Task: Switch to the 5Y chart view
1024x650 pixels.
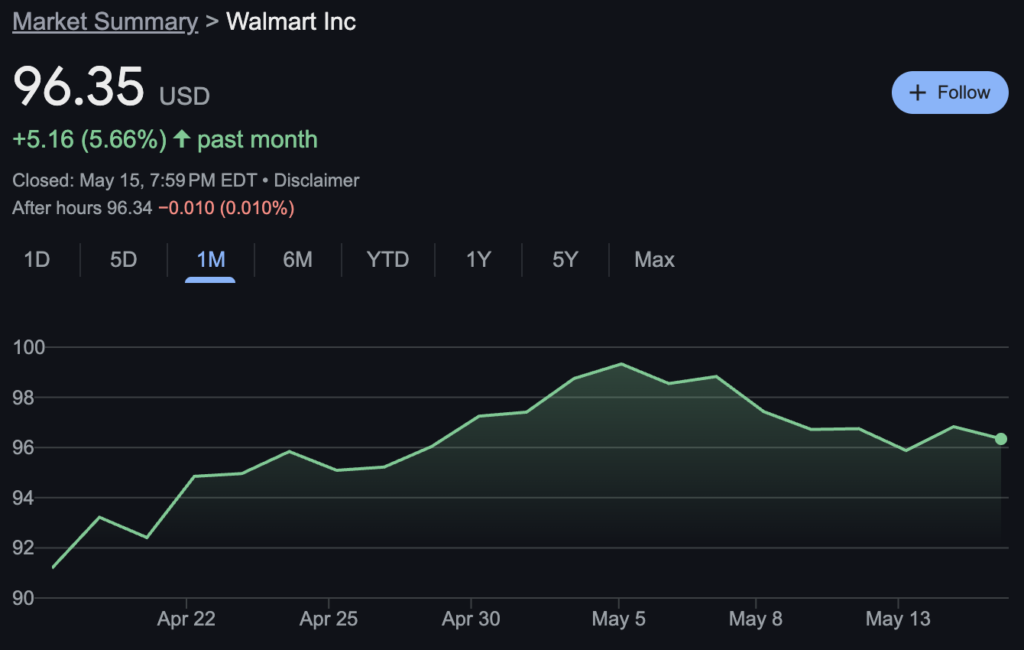Action: tap(565, 259)
